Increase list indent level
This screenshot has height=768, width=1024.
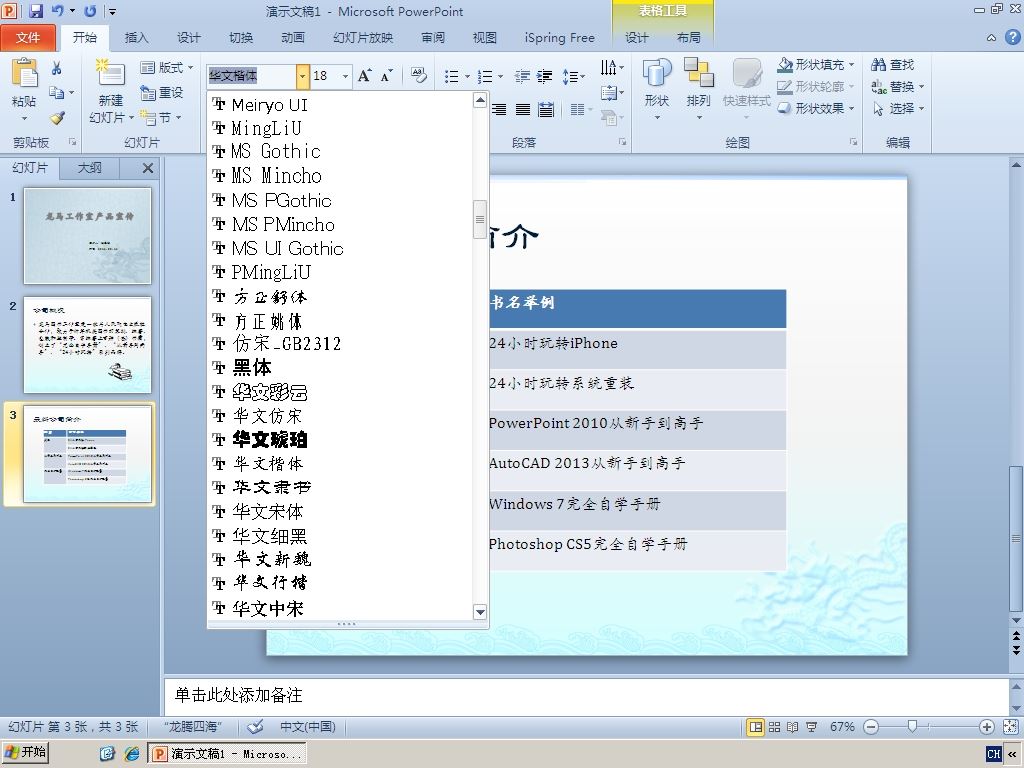point(545,76)
